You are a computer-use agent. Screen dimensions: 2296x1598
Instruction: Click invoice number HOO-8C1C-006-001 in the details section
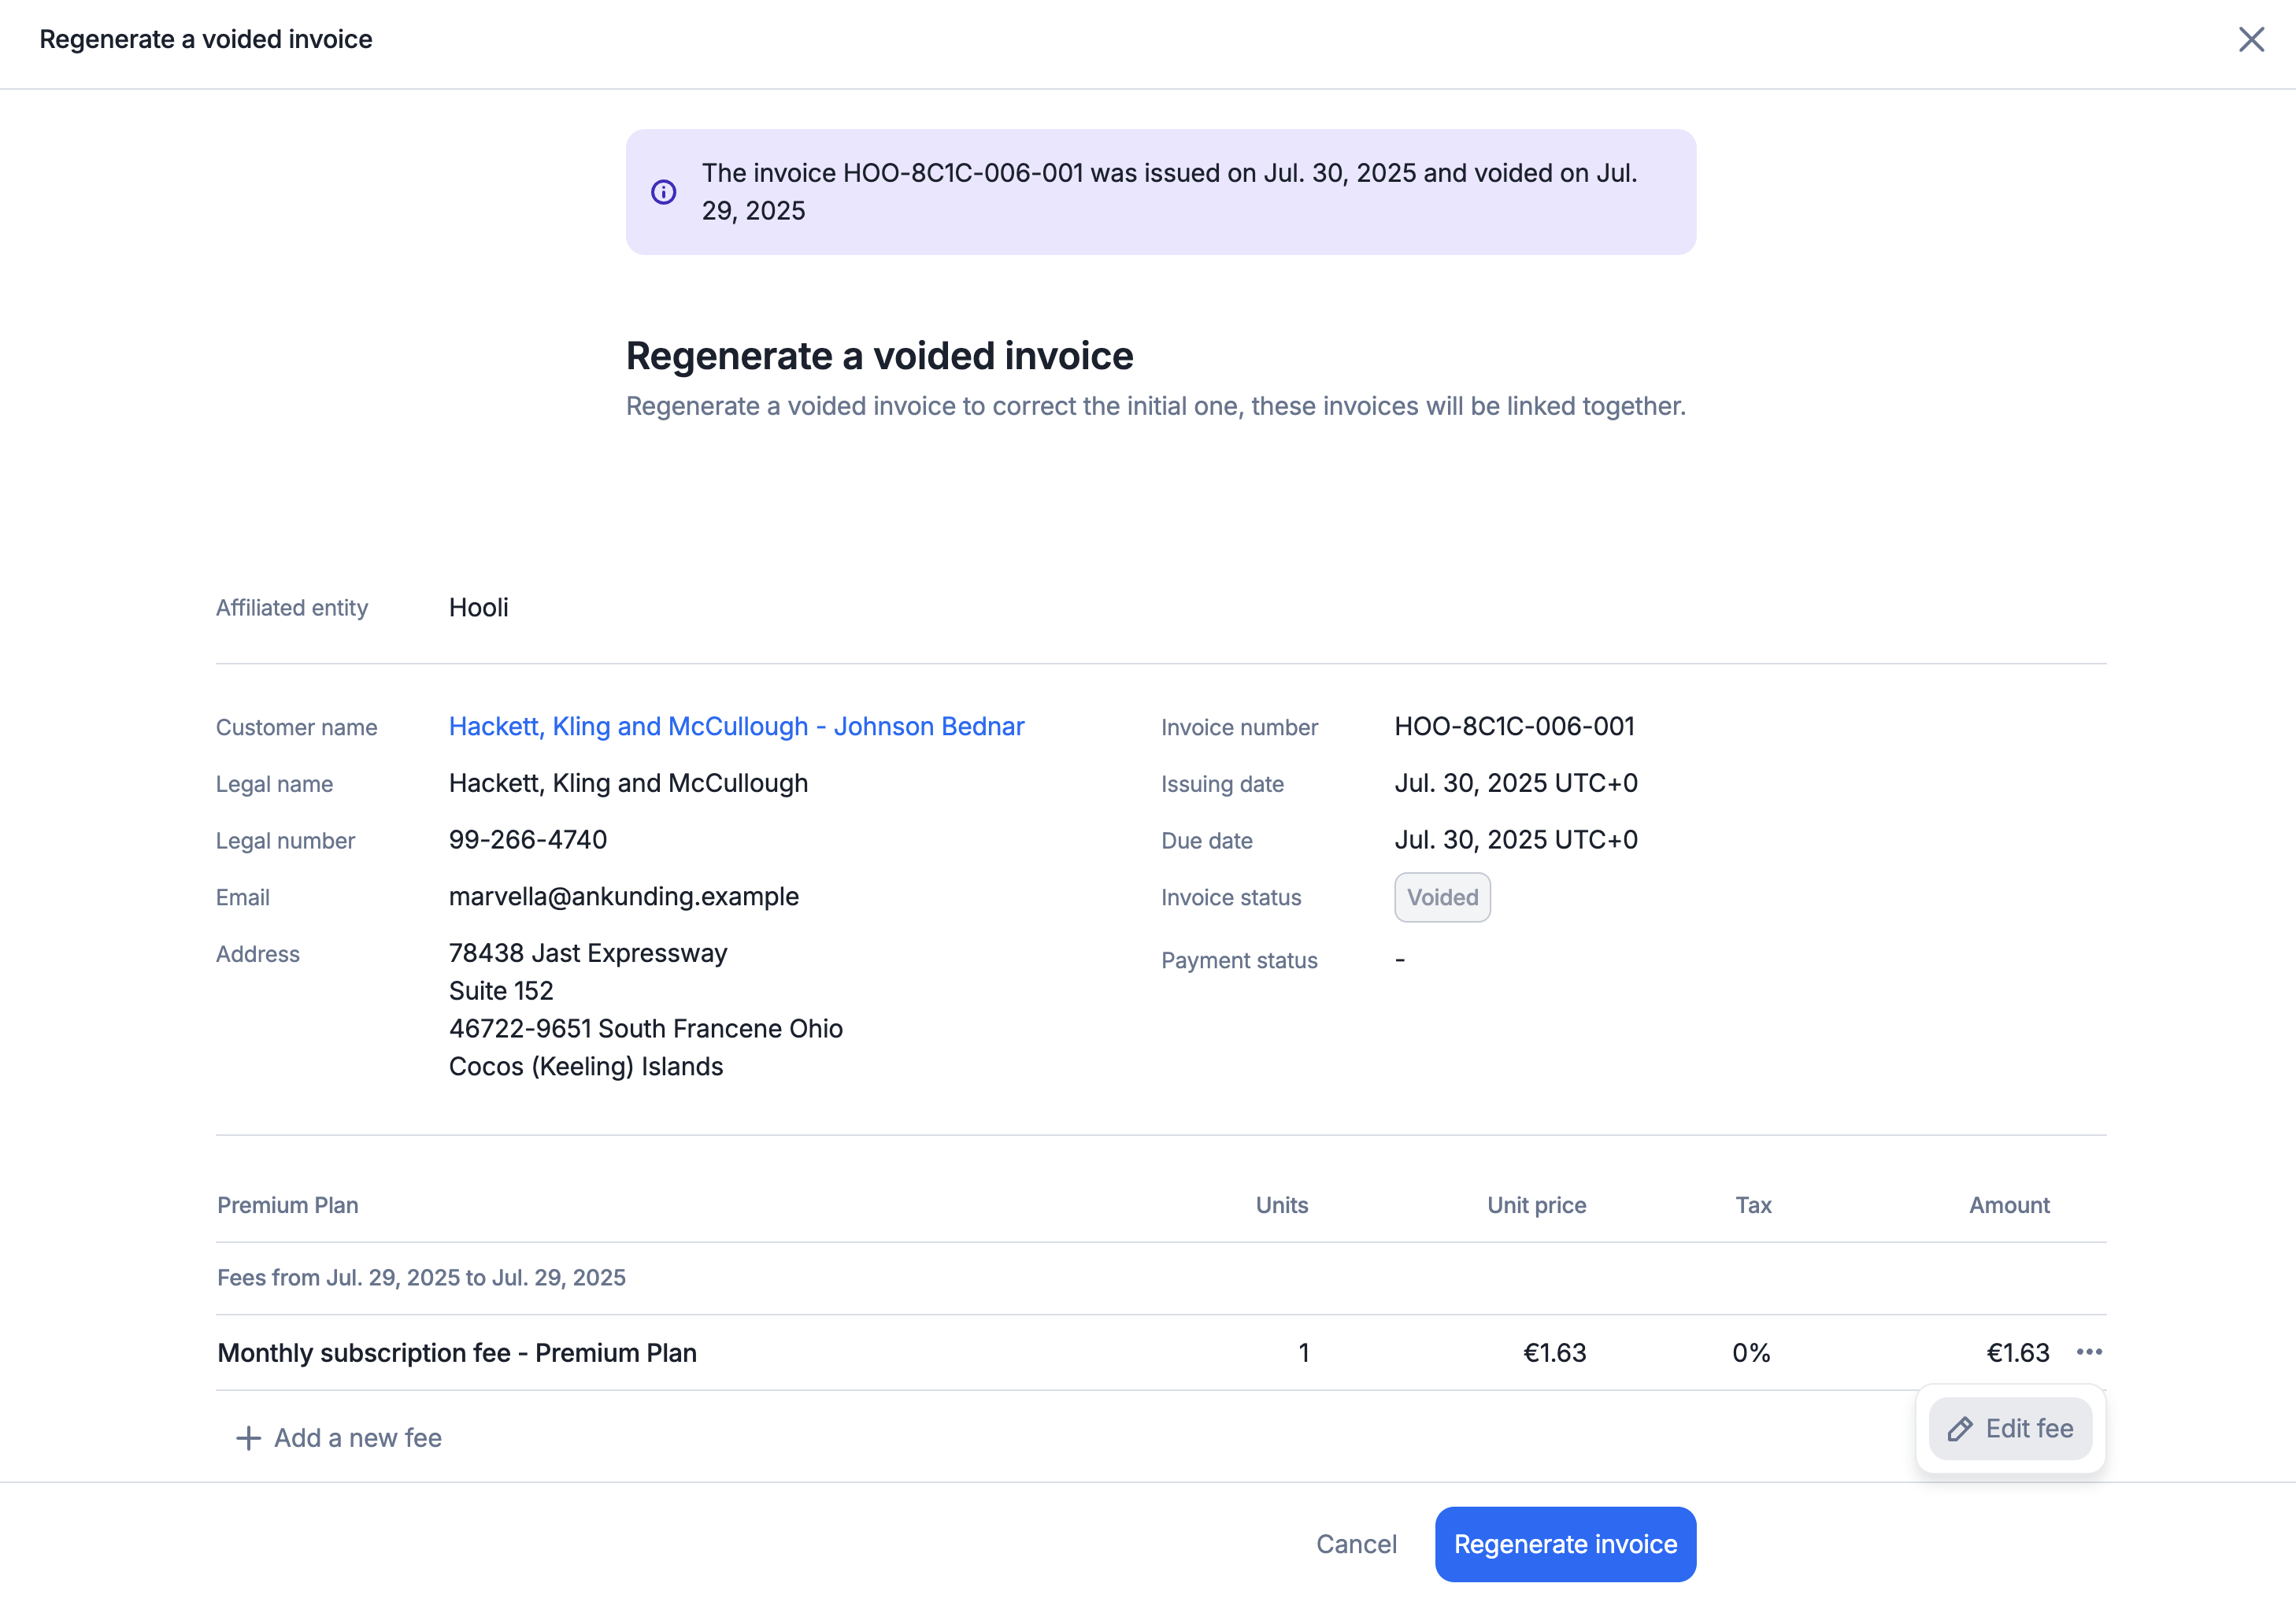pyautogui.click(x=1514, y=726)
